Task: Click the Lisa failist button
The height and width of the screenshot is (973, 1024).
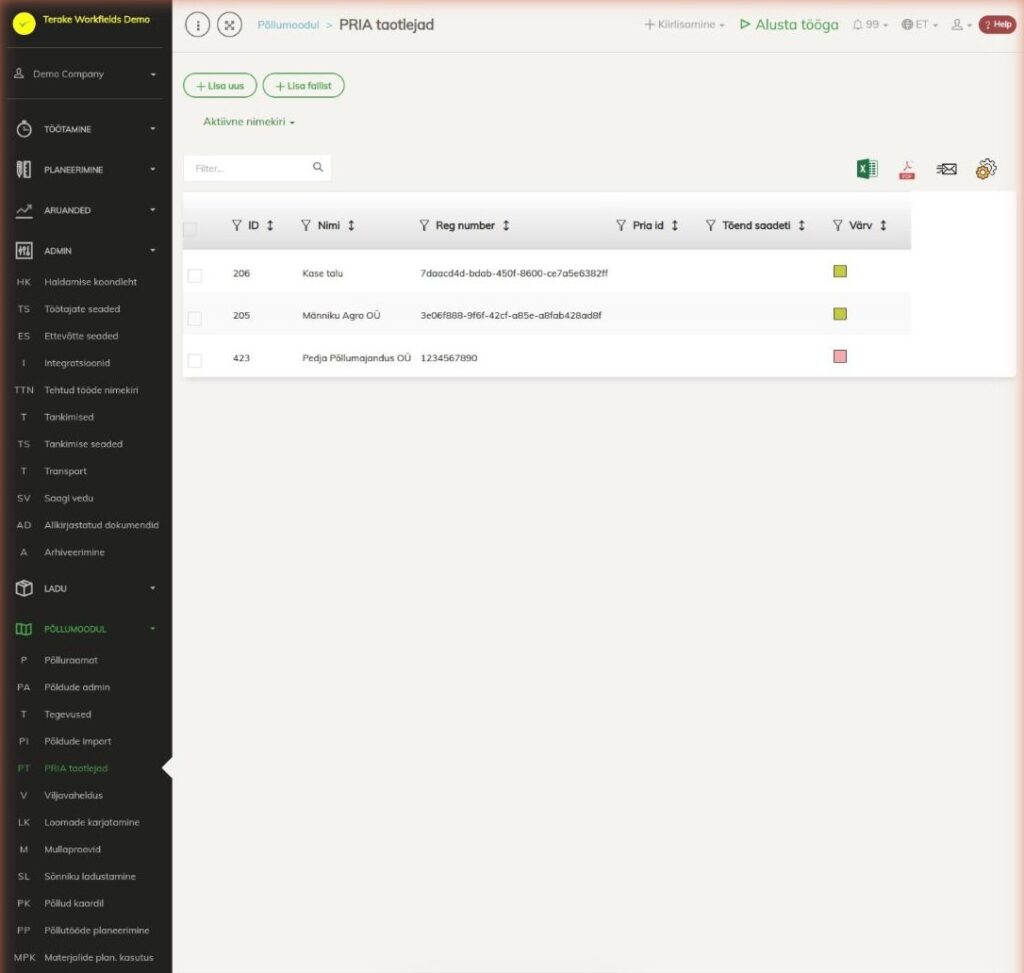Action: pos(304,86)
